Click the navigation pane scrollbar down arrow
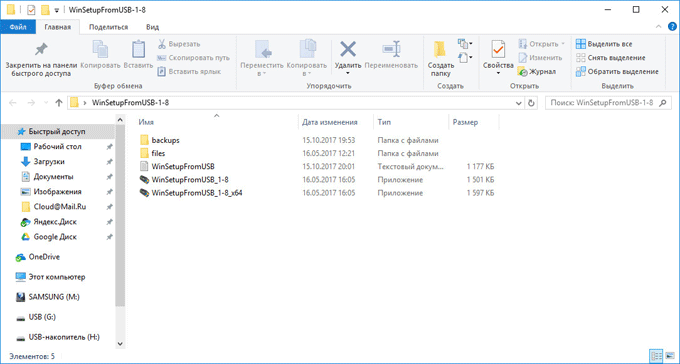 121,344
